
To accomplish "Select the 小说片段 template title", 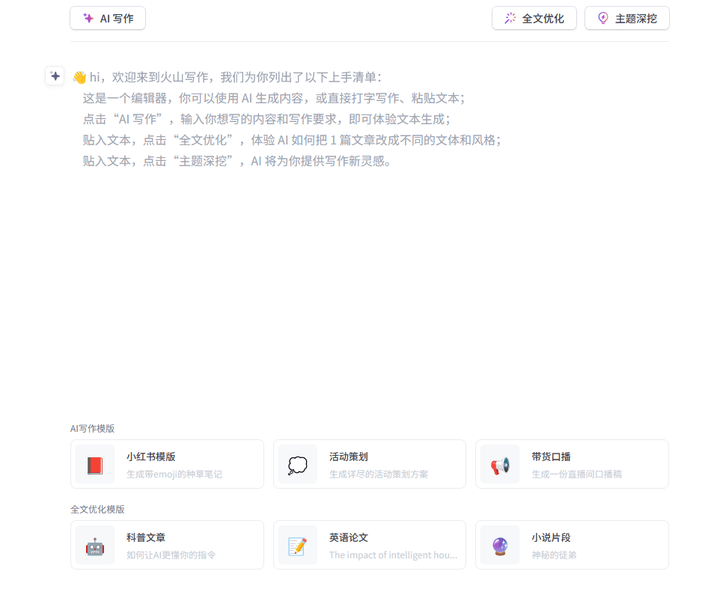I will click(x=551, y=538).
